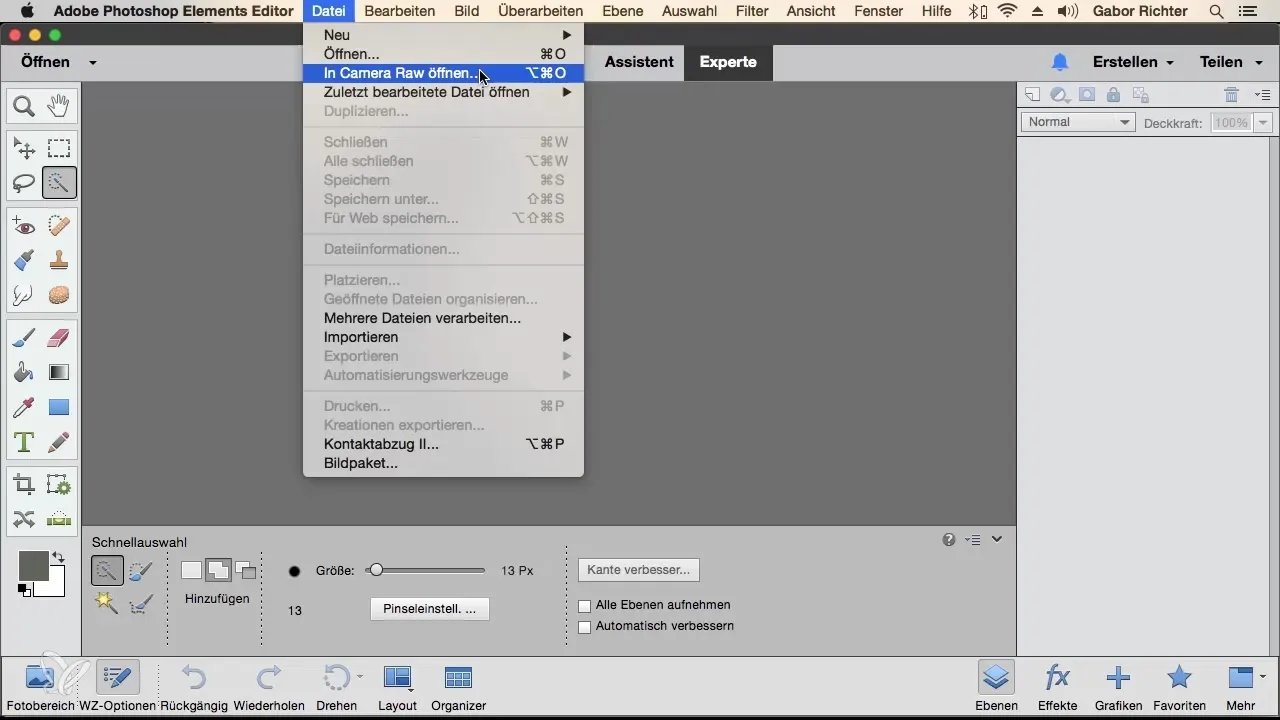The height and width of the screenshot is (720, 1280).
Task: Click Kontaktabzug II... menu item
Action: pos(443,444)
